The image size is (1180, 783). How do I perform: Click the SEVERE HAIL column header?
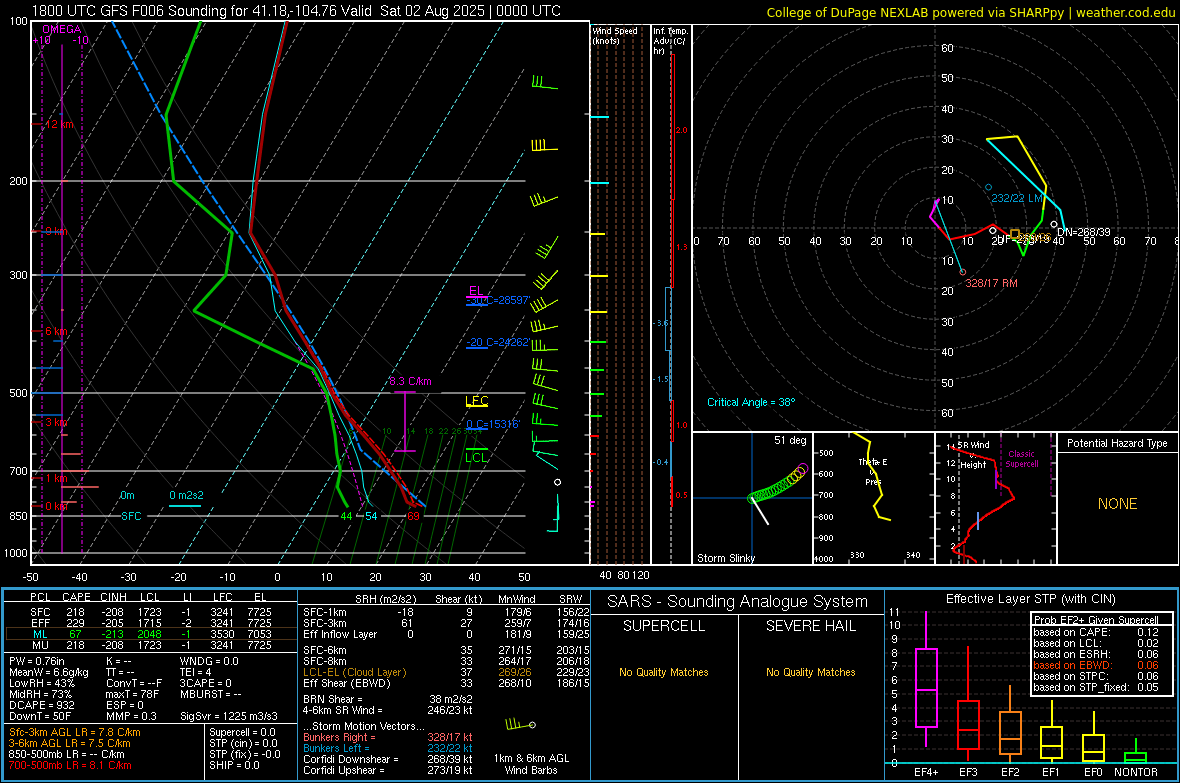point(810,626)
